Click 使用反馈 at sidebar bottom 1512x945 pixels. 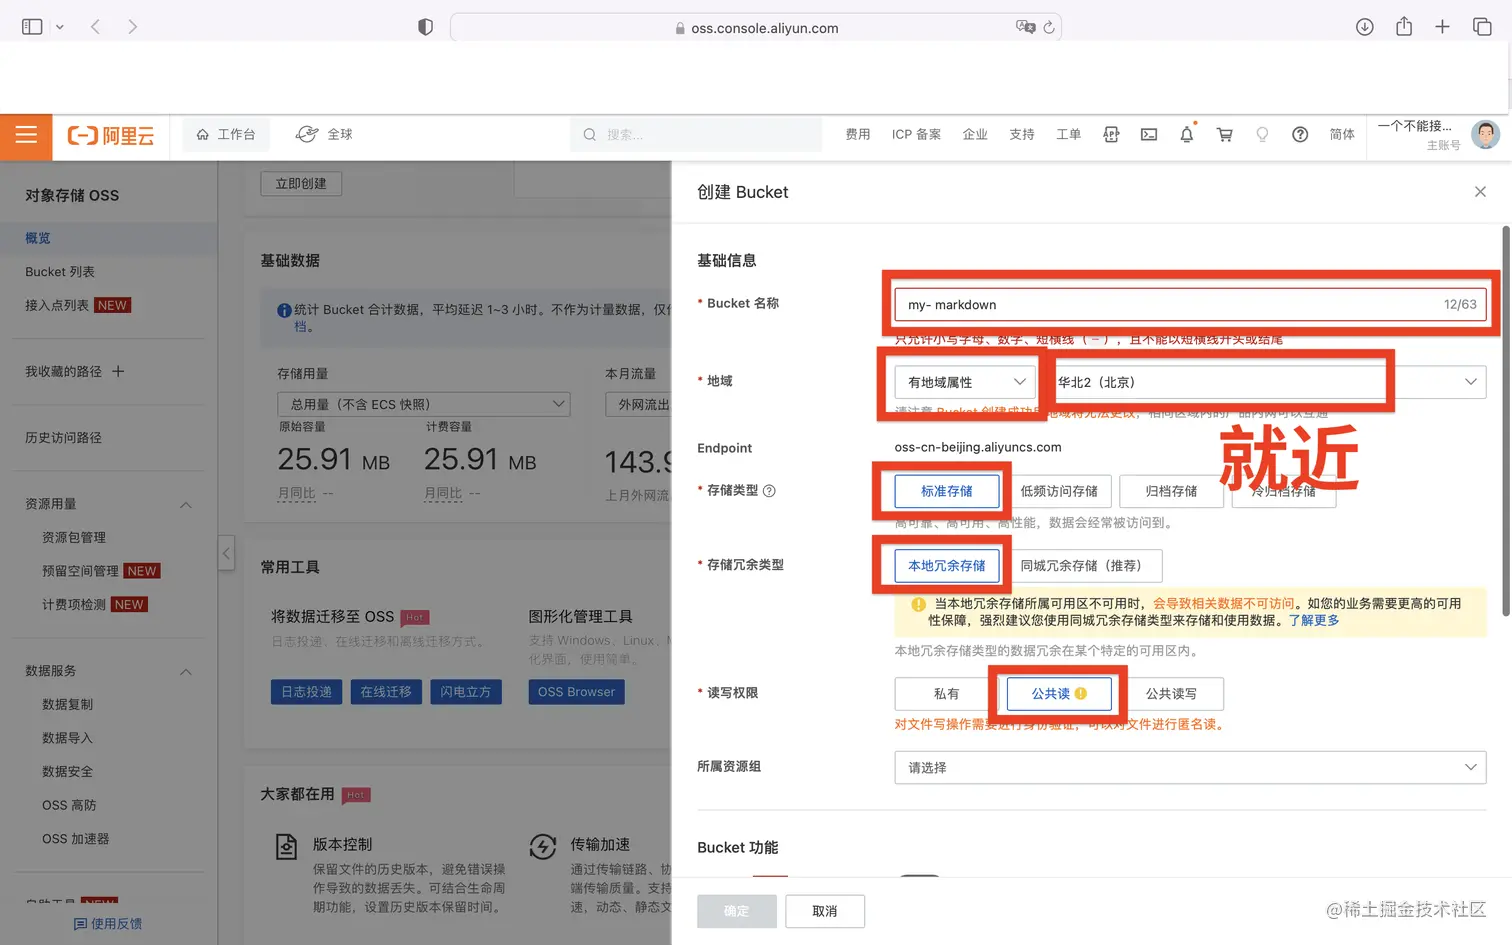(x=108, y=924)
